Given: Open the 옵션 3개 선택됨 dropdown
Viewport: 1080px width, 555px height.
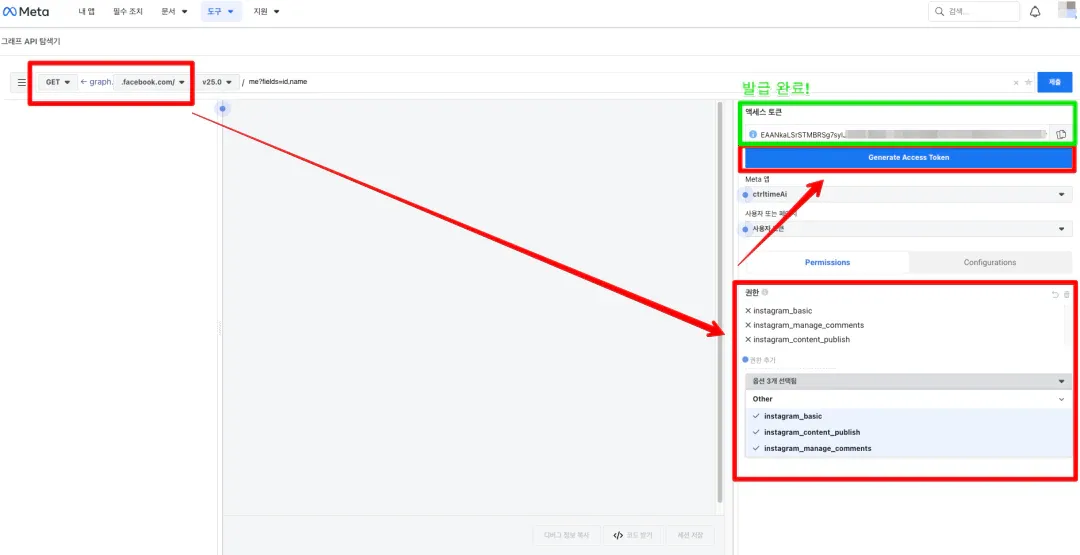Looking at the screenshot, I should pos(908,381).
